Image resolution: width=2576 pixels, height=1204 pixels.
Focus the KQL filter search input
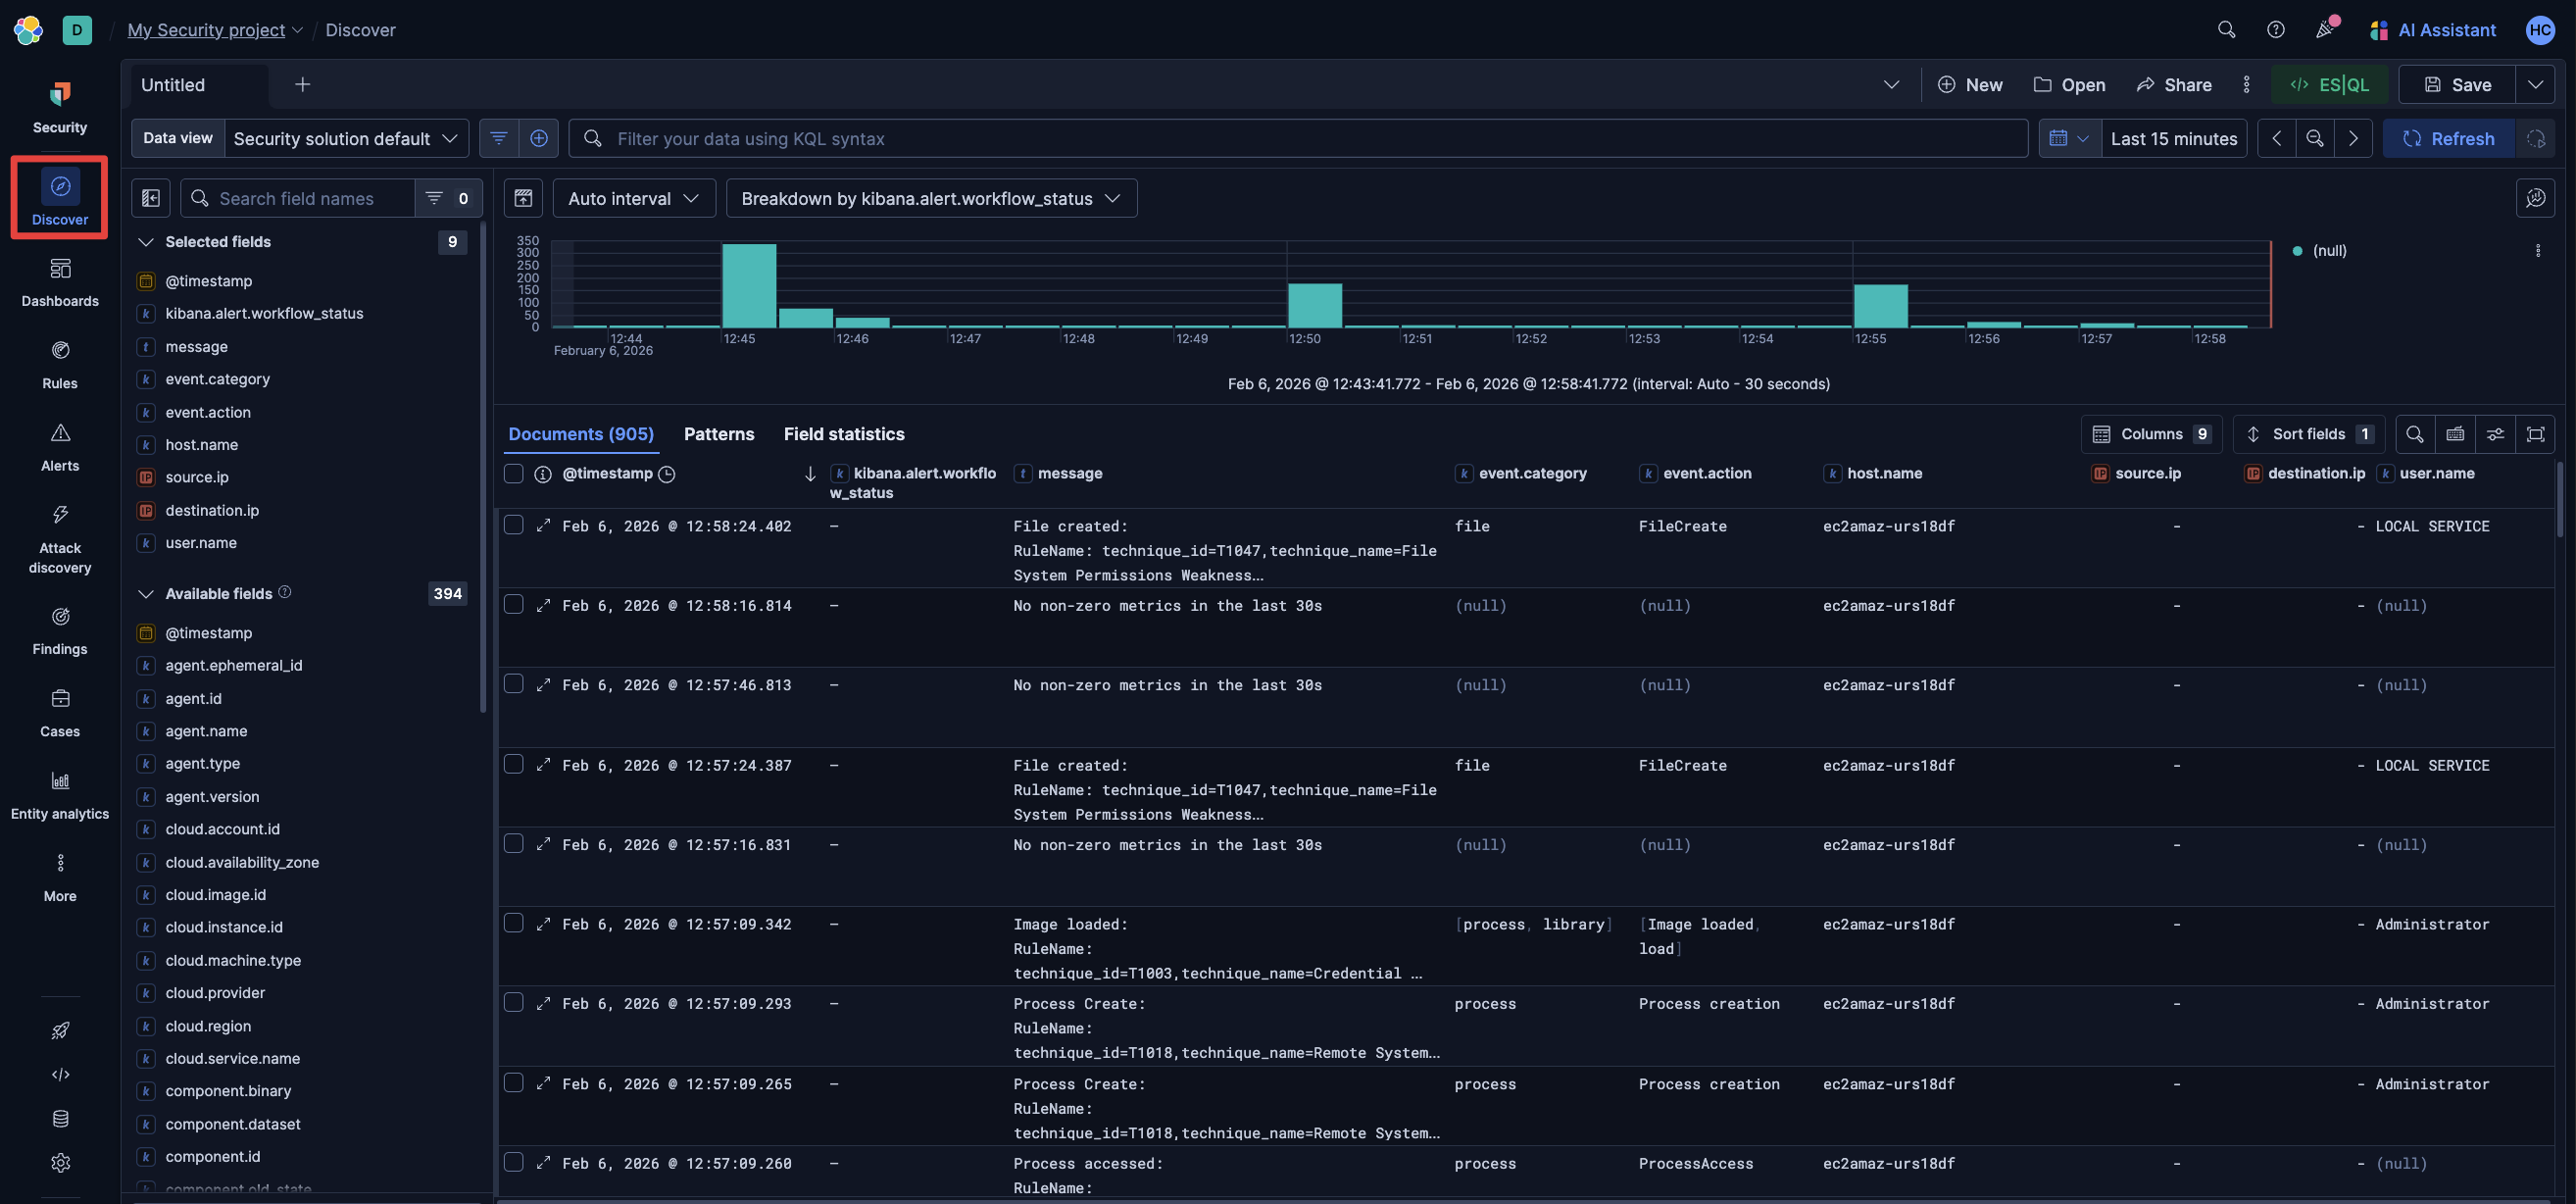(1300, 139)
